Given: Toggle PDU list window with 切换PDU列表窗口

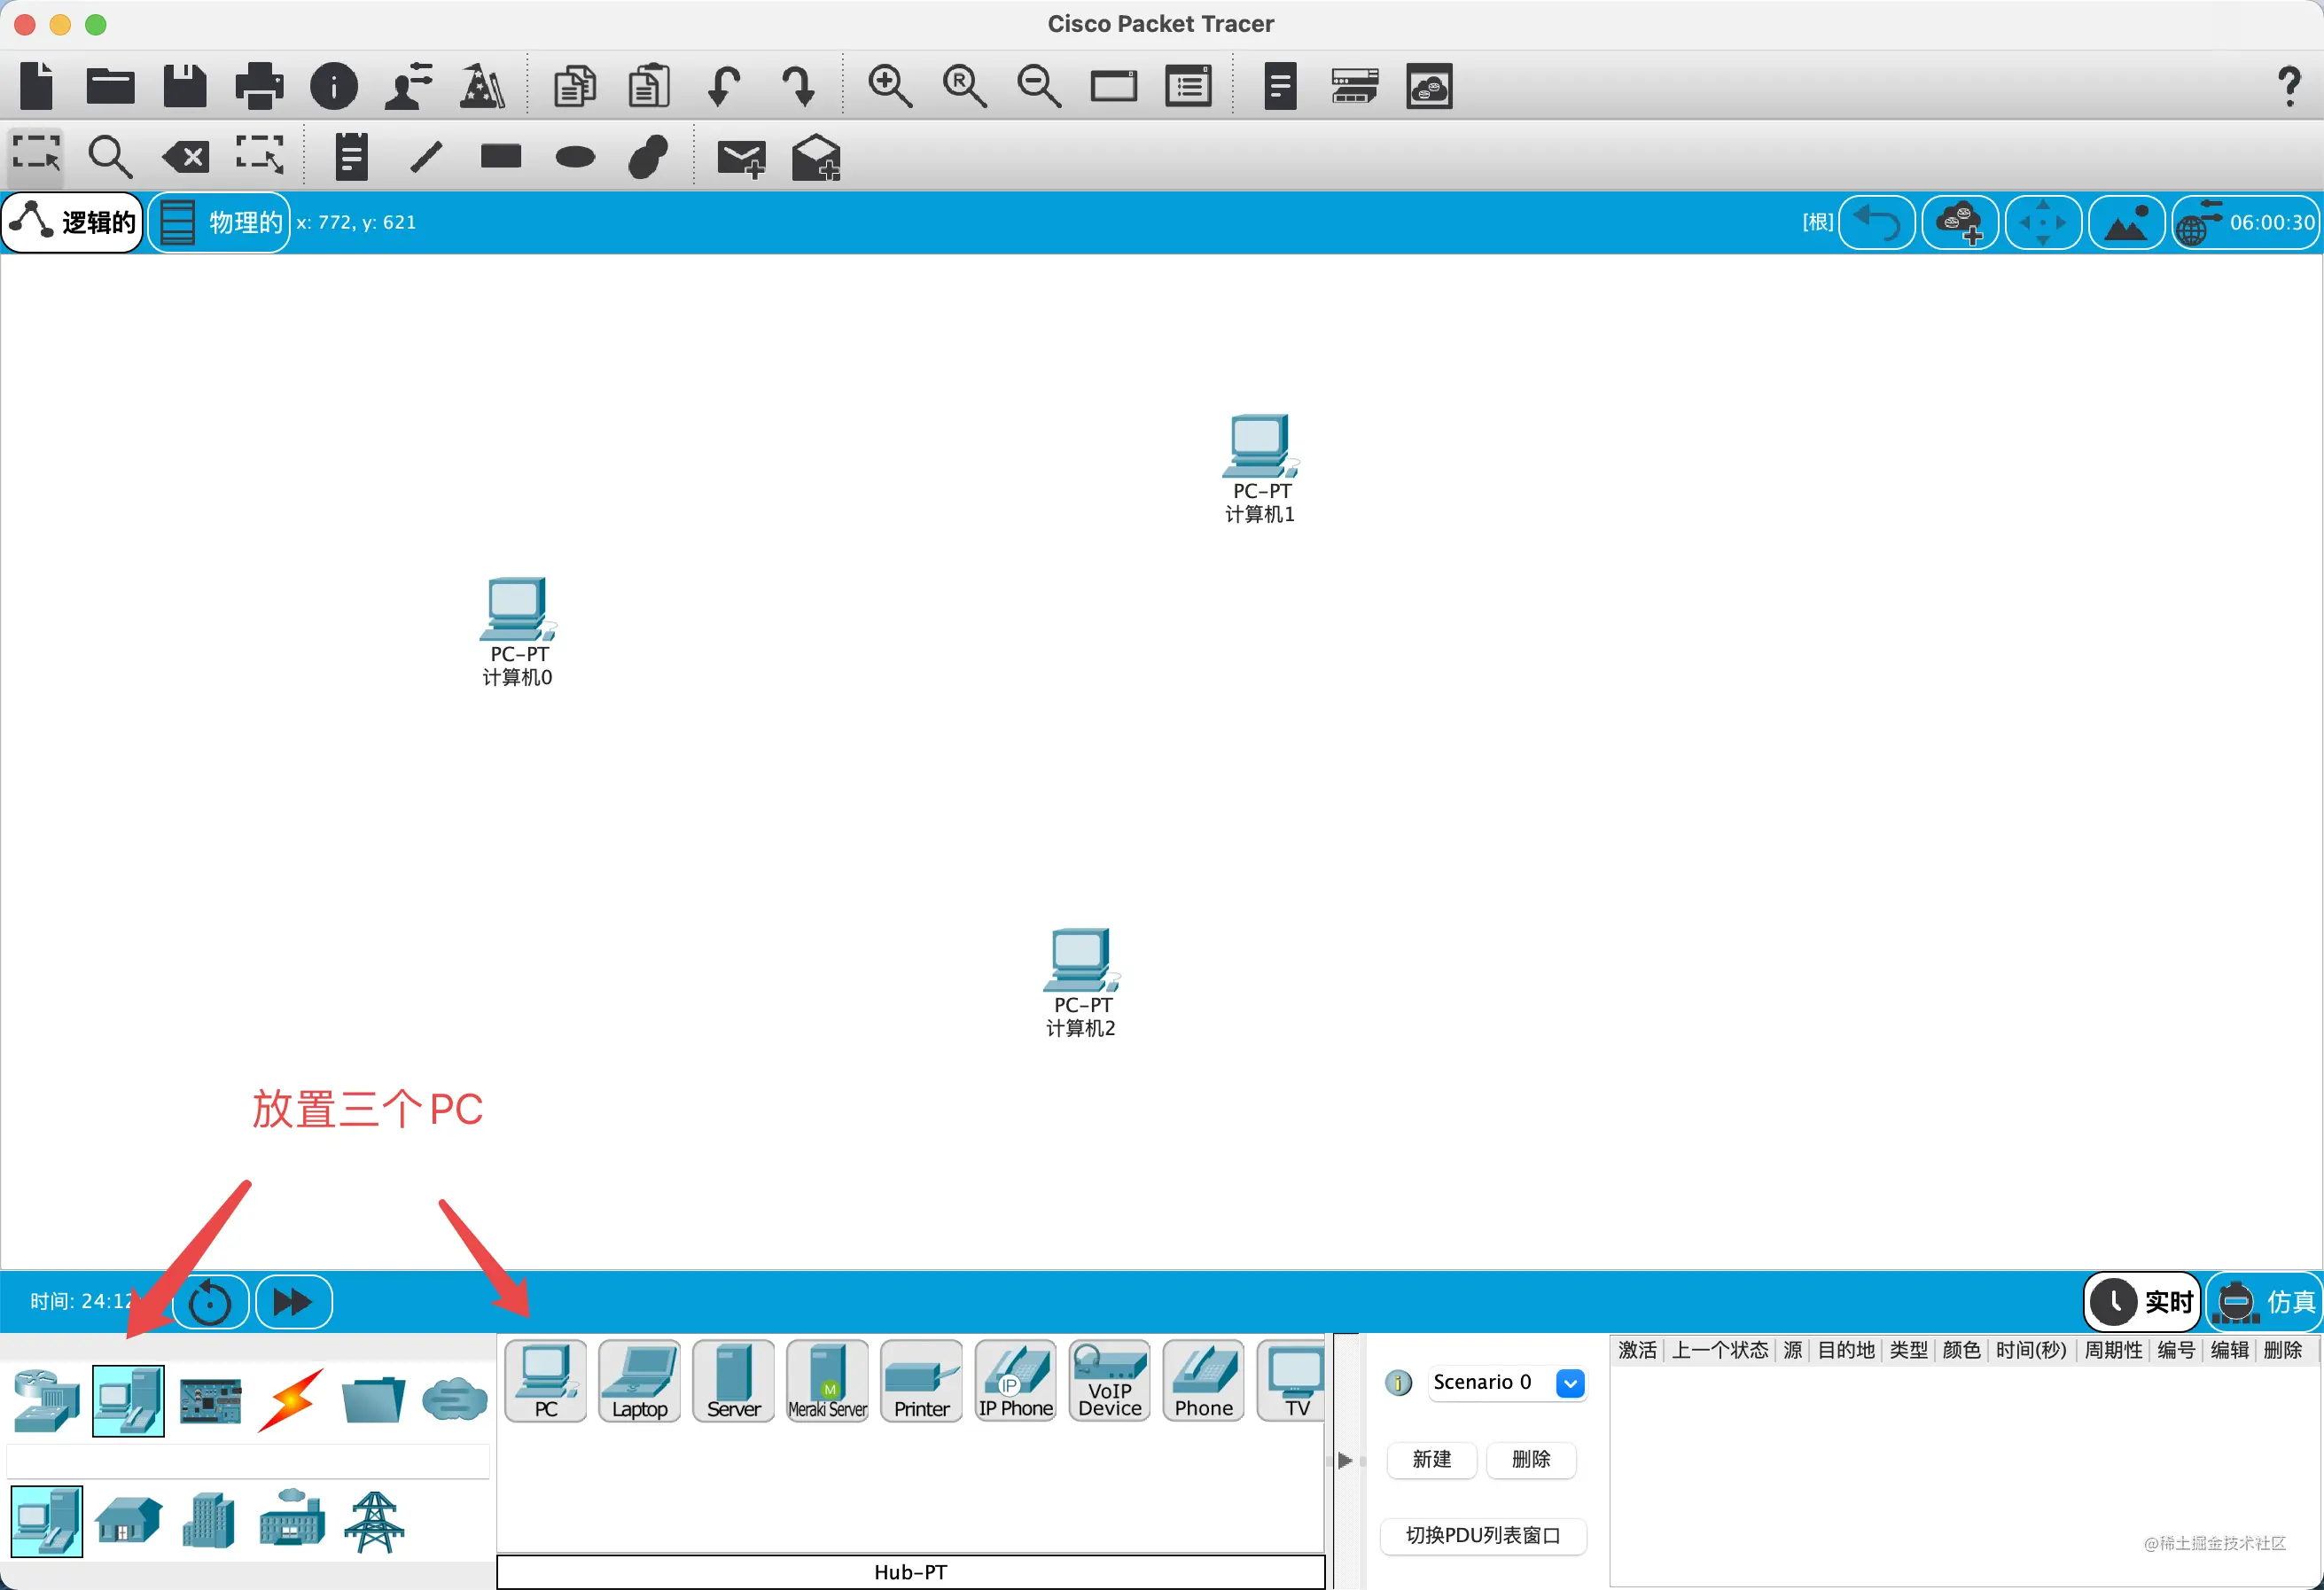Looking at the screenshot, I should (1483, 1536).
